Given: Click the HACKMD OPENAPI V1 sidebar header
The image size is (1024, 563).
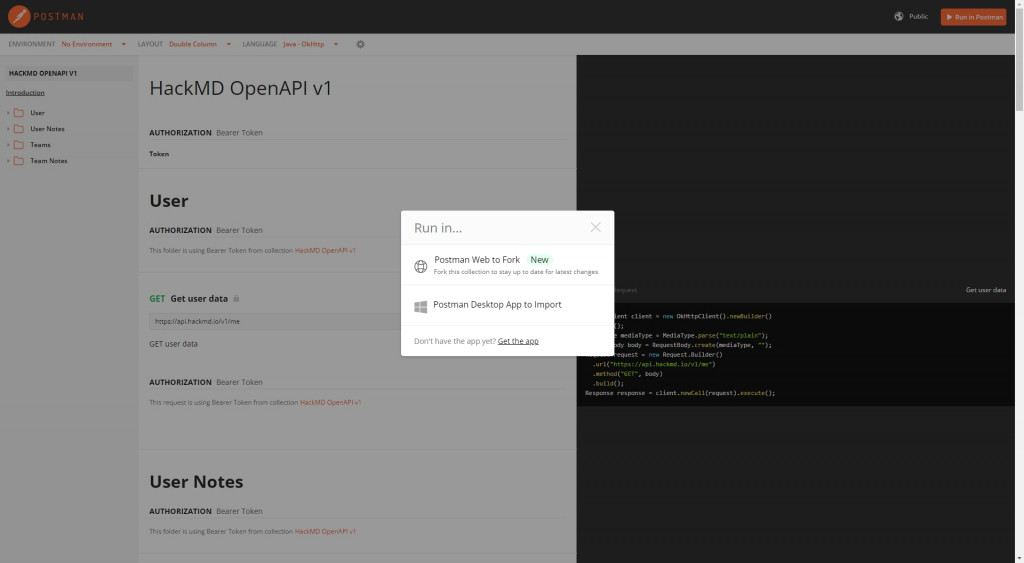Looking at the screenshot, I should pos(69,73).
